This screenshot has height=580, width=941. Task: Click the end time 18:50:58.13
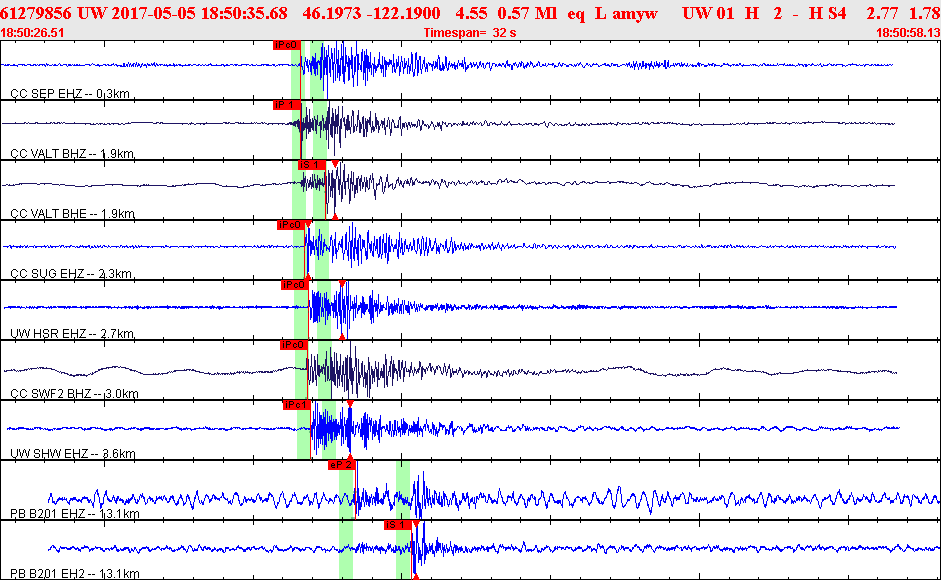[909, 33]
